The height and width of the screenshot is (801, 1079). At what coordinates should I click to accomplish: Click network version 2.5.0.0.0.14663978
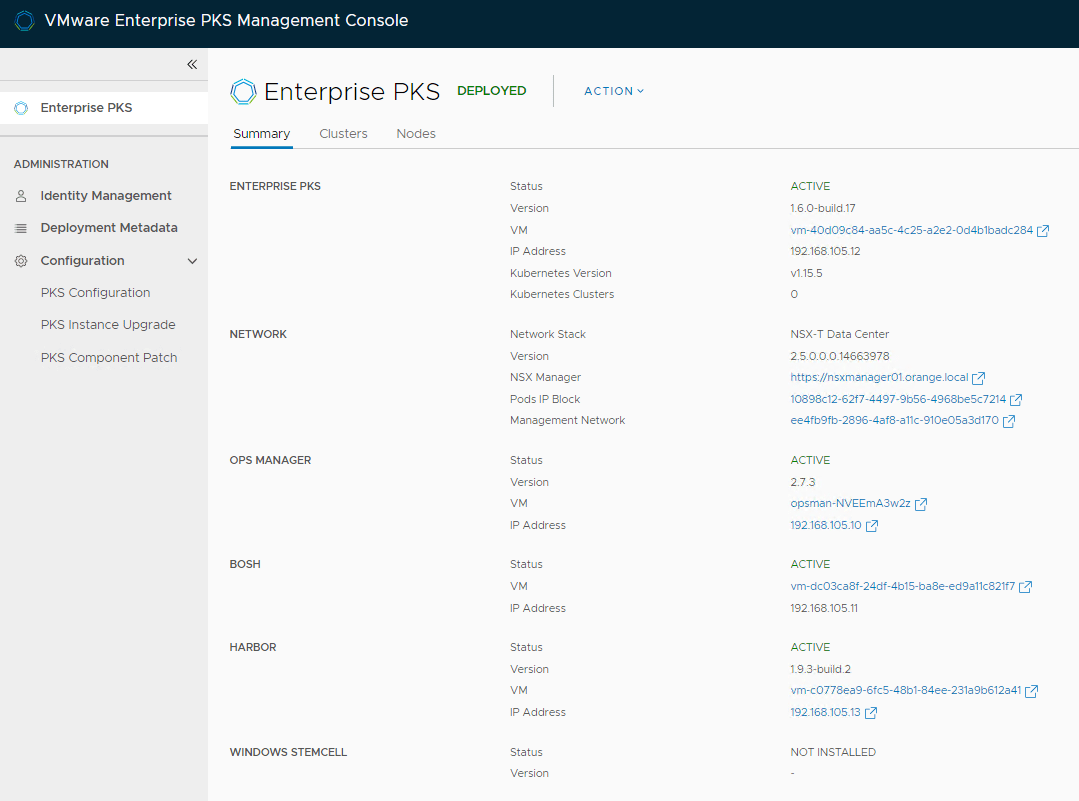point(840,356)
